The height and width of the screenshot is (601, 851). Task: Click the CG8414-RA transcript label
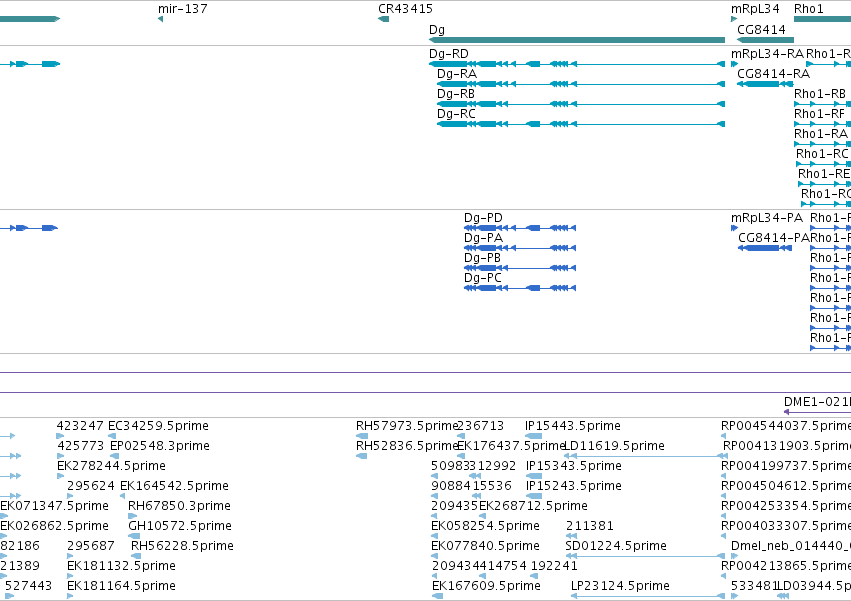click(x=773, y=74)
